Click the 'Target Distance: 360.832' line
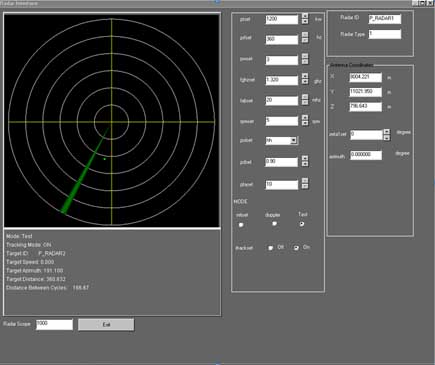 pyautogui.click(x=36, y=279)
